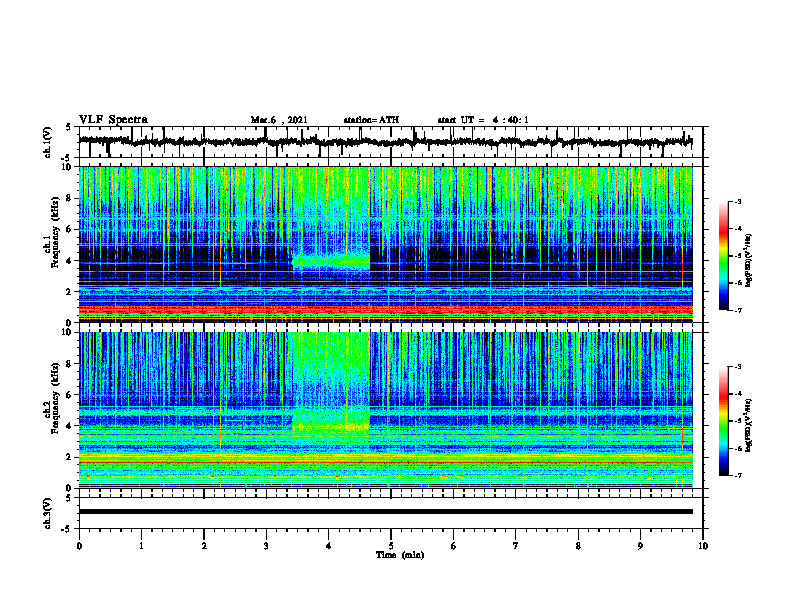
Task: Click the green 4 kHz emission band in ch.1 spectrogram
Action: pyautogui.click(x=331, y=262)
